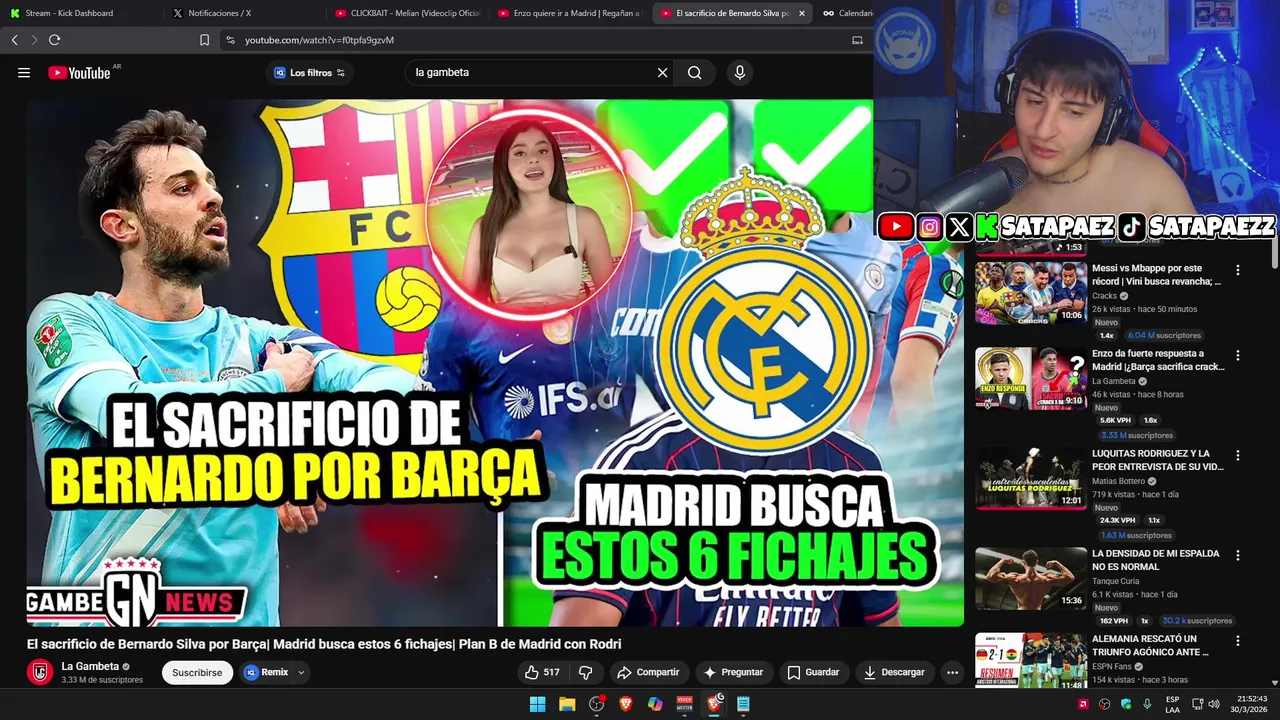Click AMD software tray icon
Viewport: 1280px width, 720px height.
(x=1083, y=704)
